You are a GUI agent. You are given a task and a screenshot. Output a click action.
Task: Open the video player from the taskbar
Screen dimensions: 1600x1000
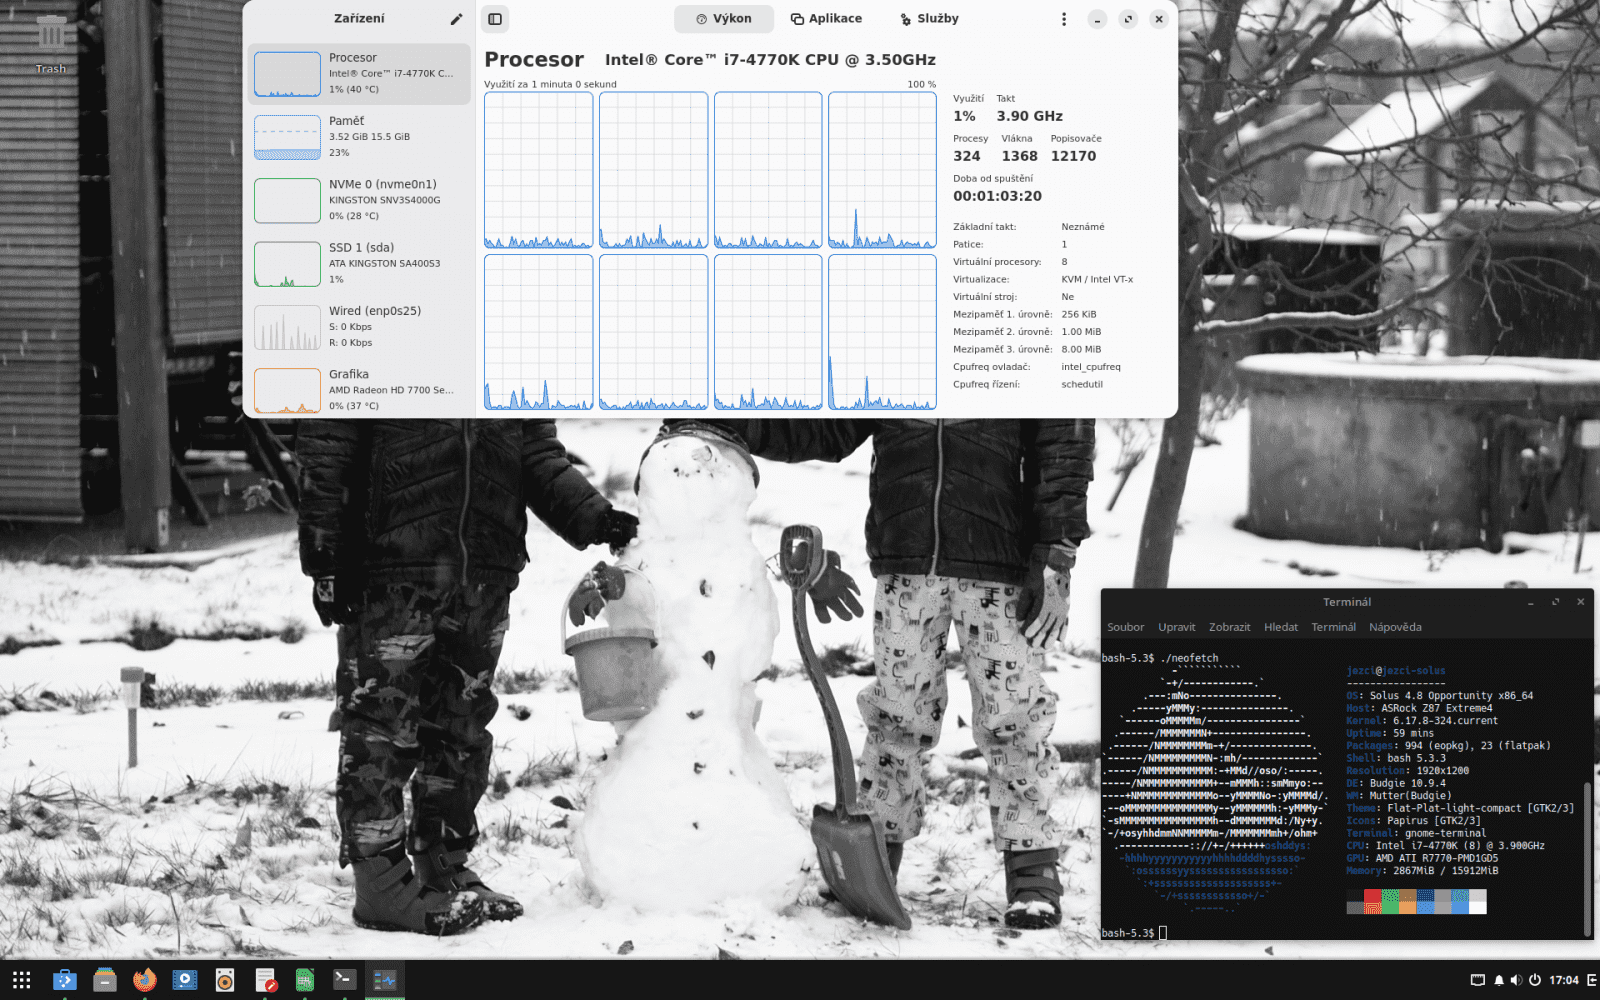click(185, 980)
